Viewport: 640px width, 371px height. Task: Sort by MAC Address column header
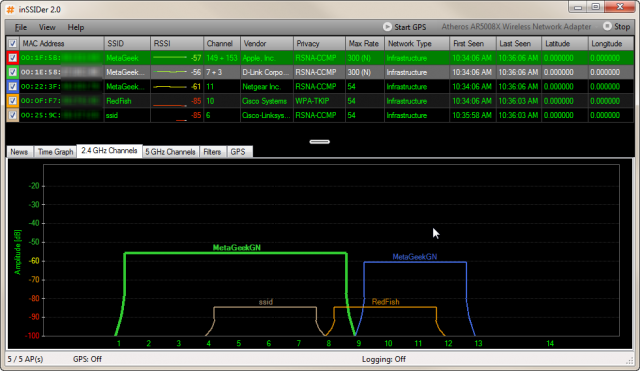pos(62,44)
